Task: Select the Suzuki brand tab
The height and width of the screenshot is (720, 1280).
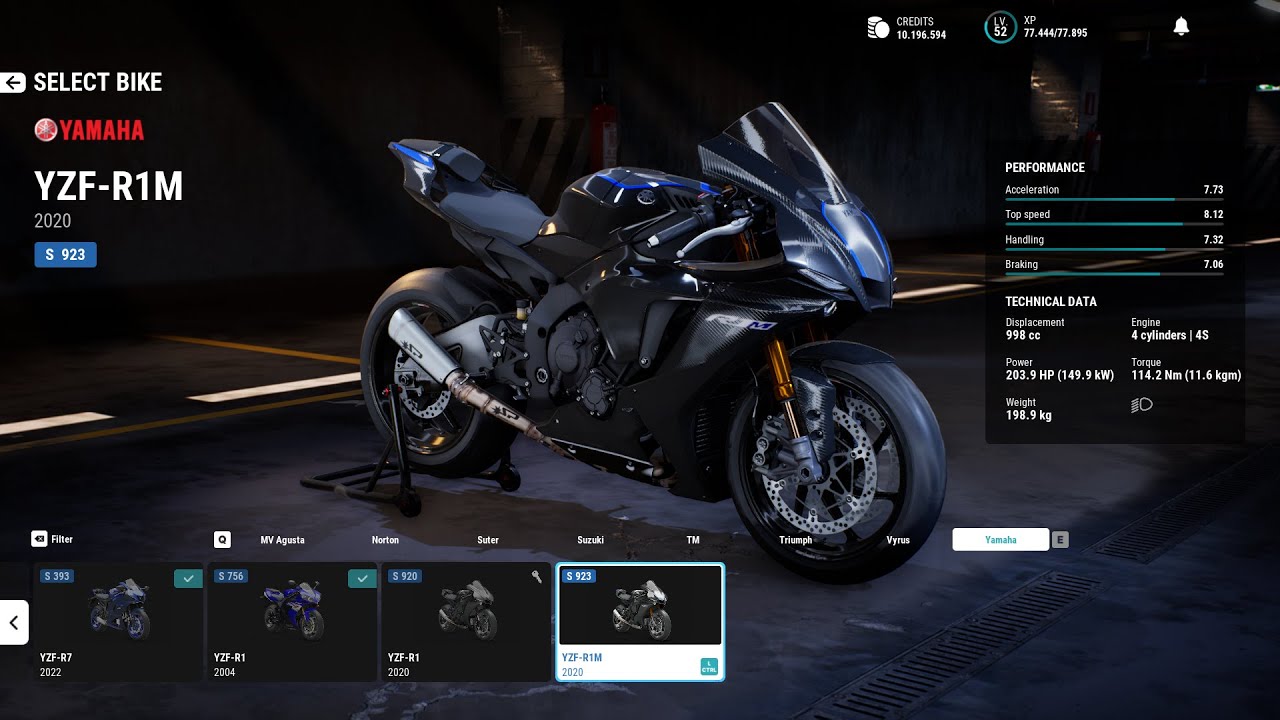Action: tap(590, 540)
